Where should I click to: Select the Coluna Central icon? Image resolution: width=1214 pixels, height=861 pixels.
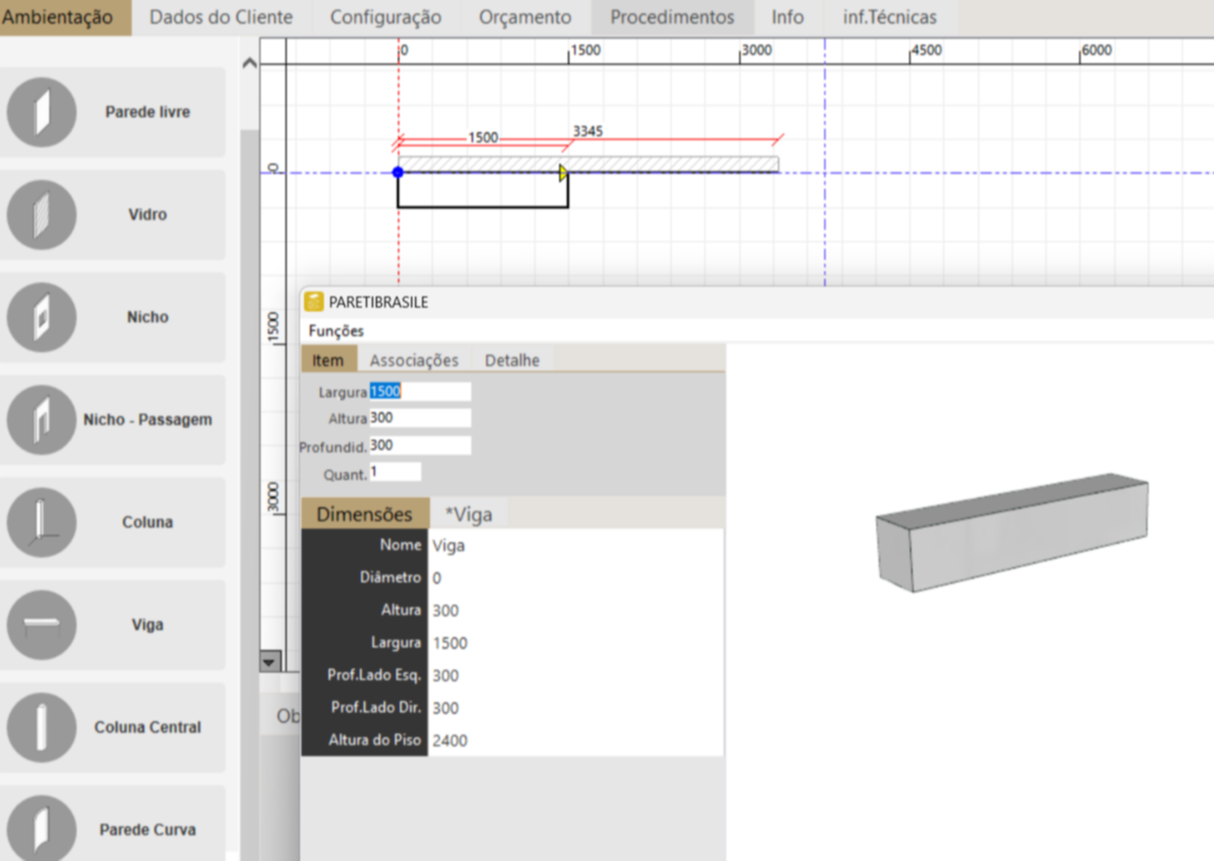41,727
